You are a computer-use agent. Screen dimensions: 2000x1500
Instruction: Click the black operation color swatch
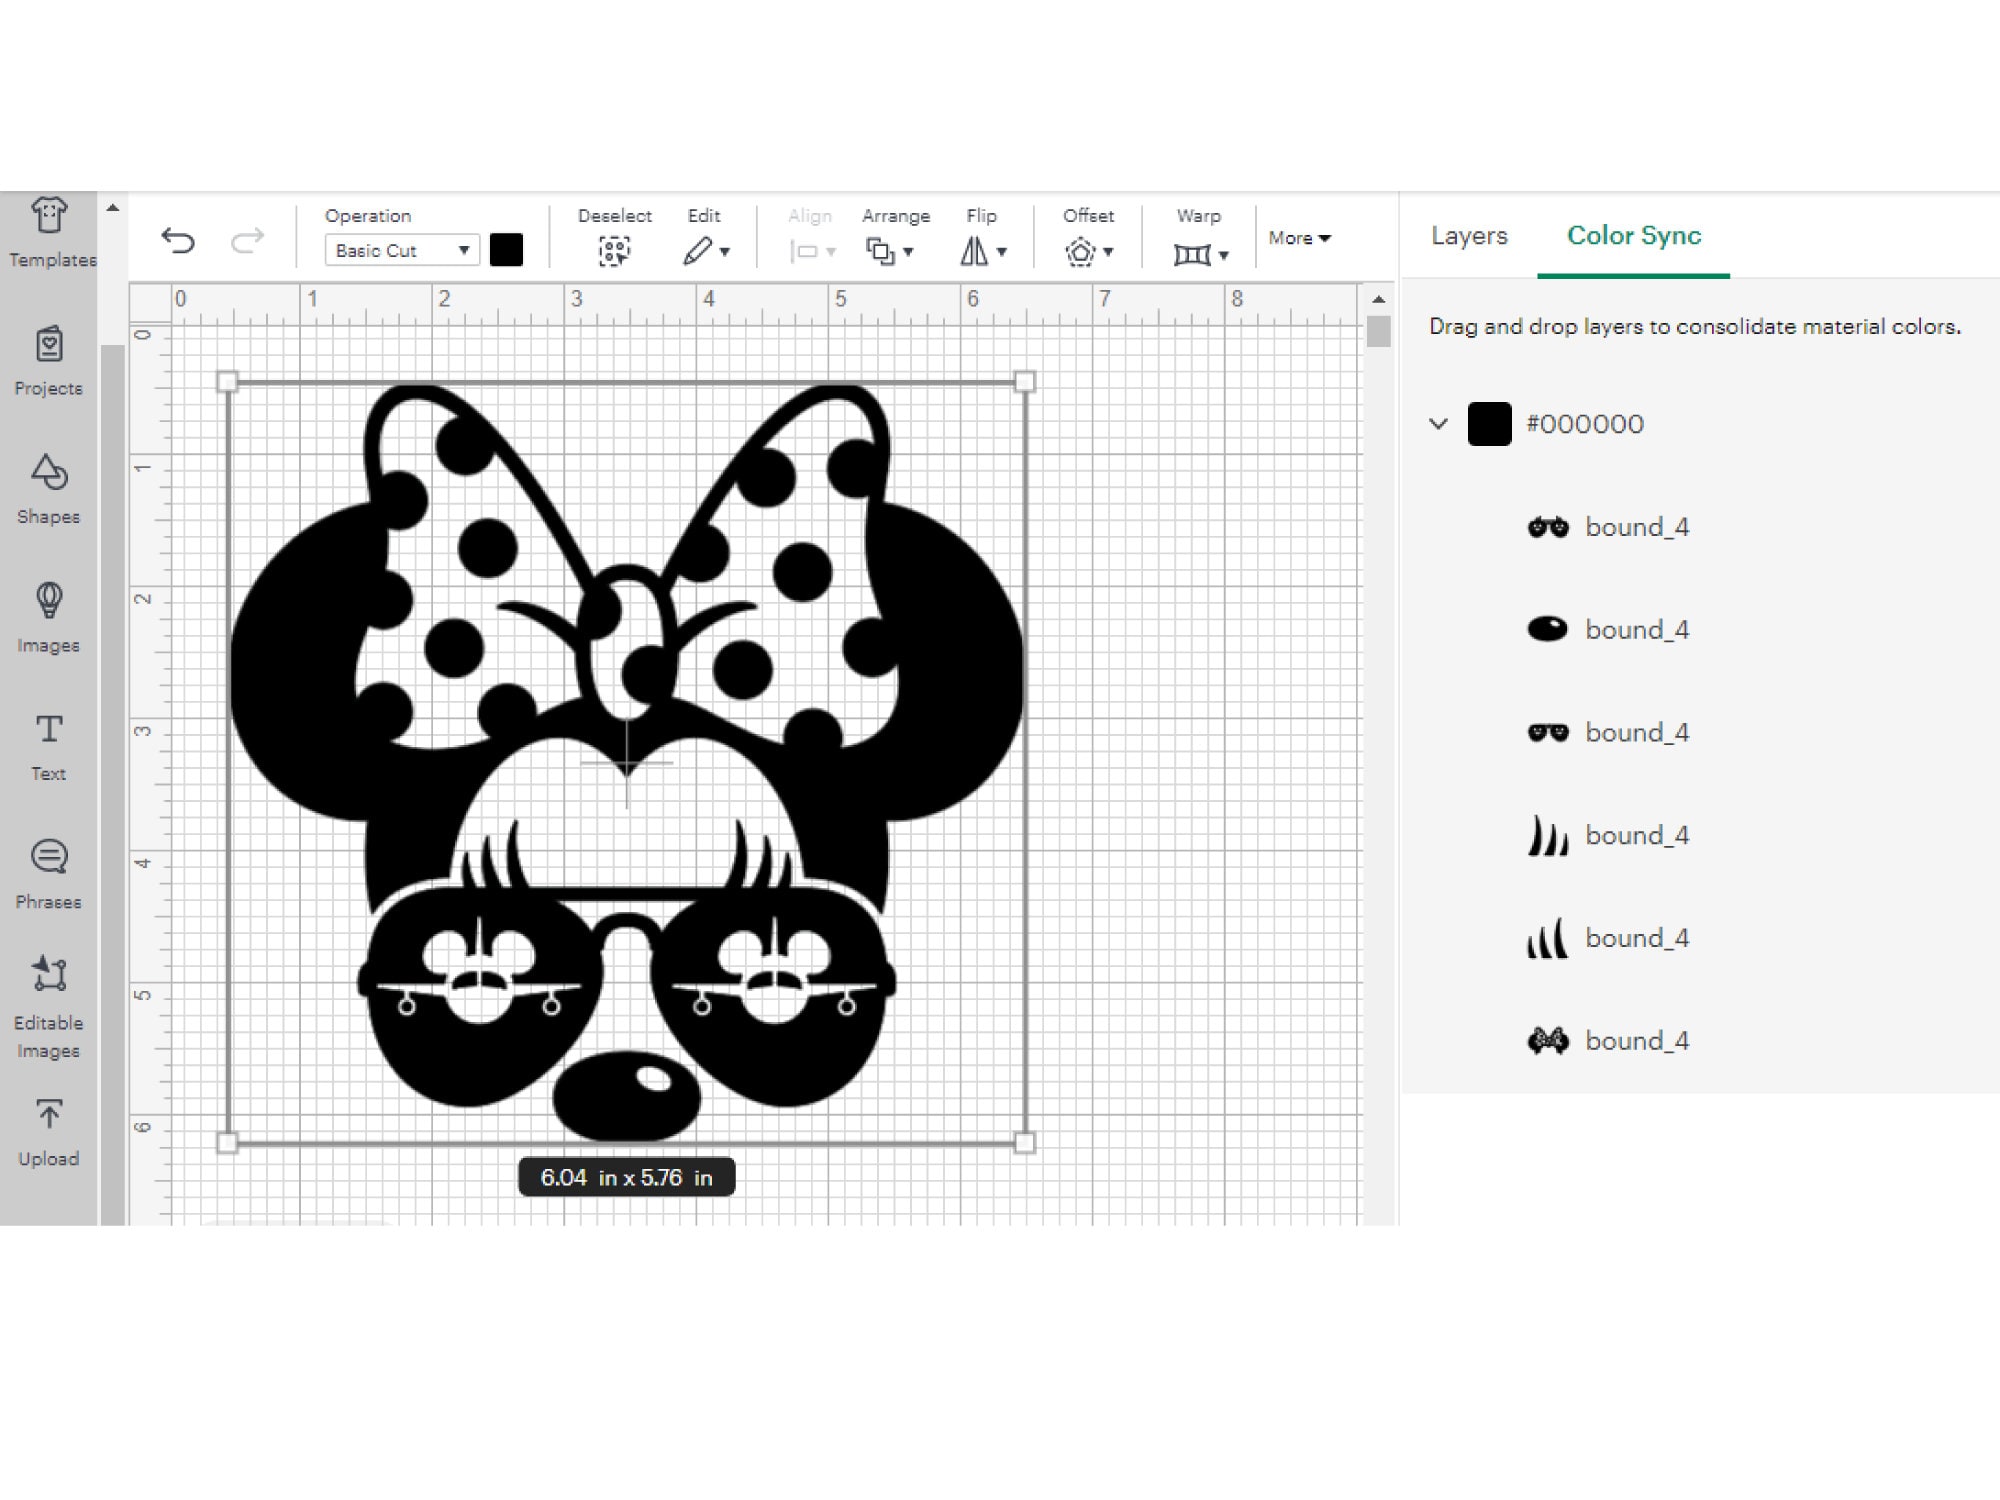[x=507, y=250]
